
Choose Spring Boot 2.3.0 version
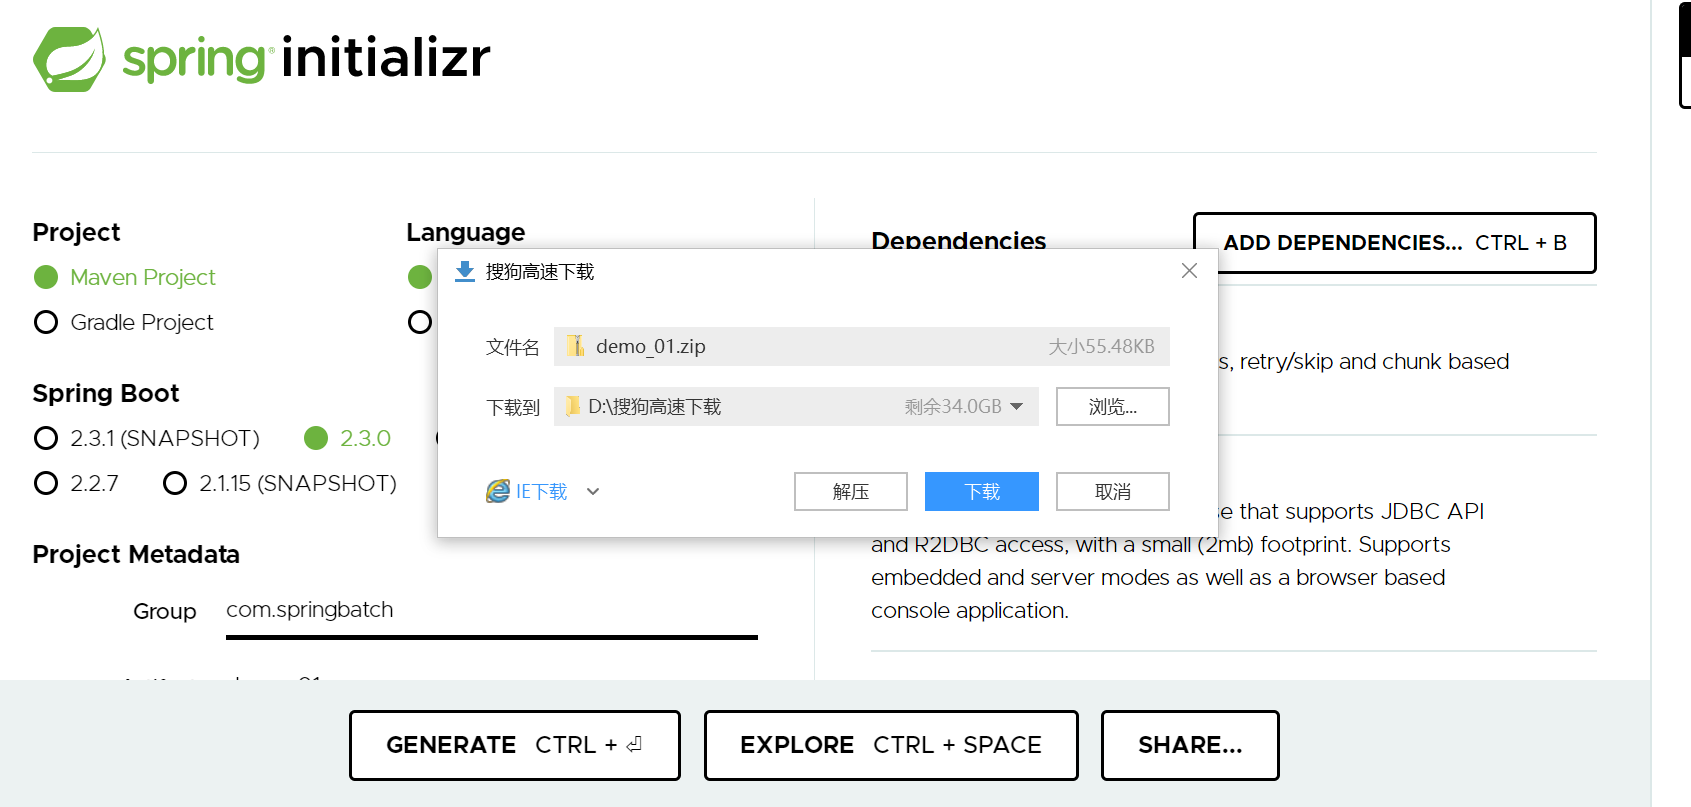(316, 438)
